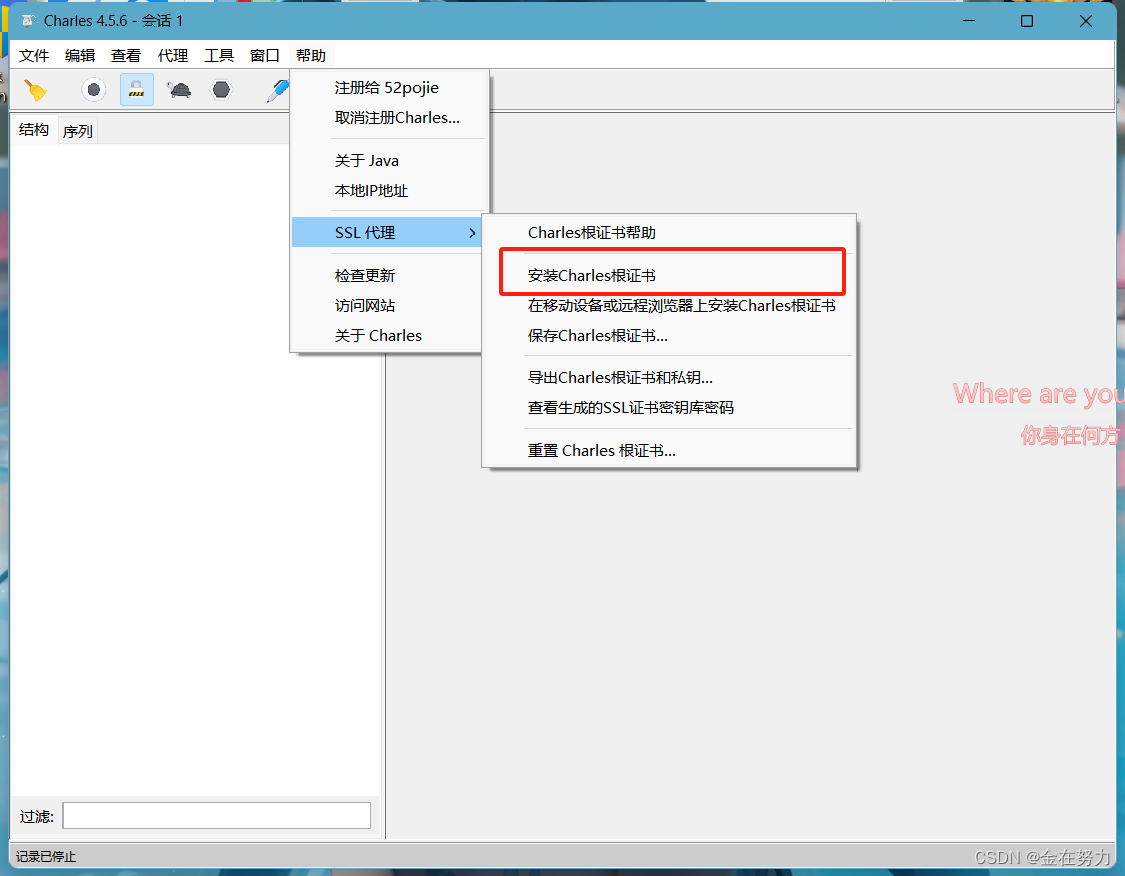Open the 代理 menu
Image resolution: width=1125 pixels, height=876 pixels.
tap(173, 55)
